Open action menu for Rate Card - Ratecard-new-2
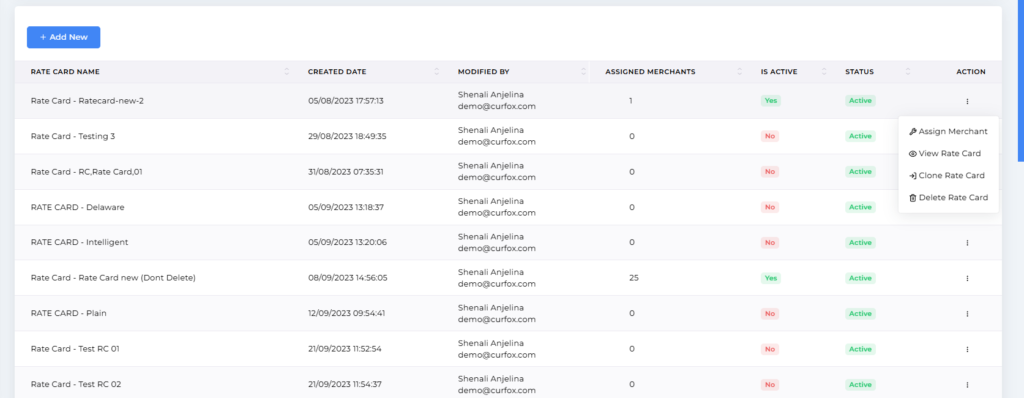1024x398 pixels. coord(967,101)
